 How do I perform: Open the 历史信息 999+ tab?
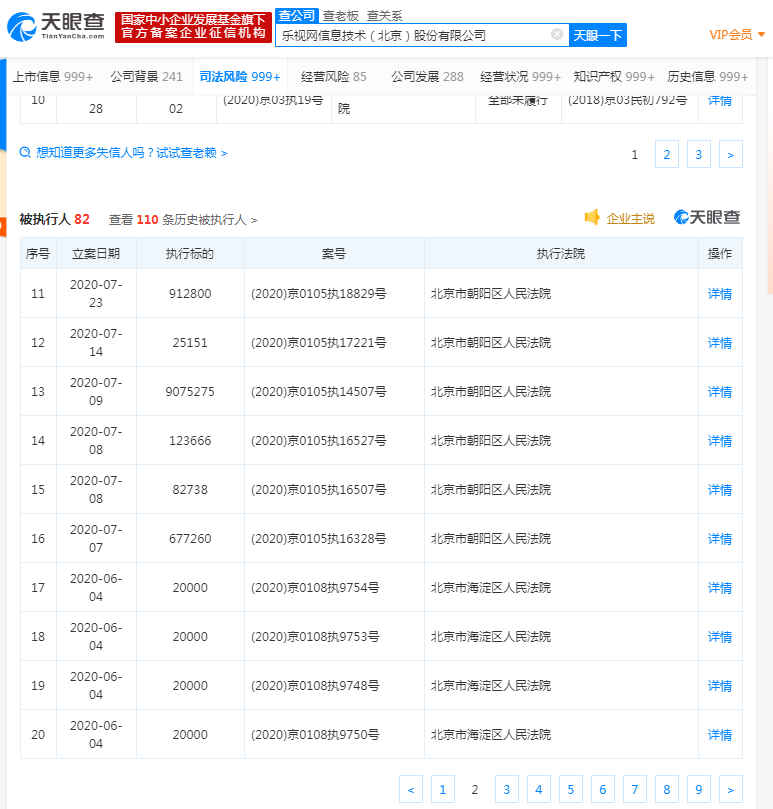[707, 77]
